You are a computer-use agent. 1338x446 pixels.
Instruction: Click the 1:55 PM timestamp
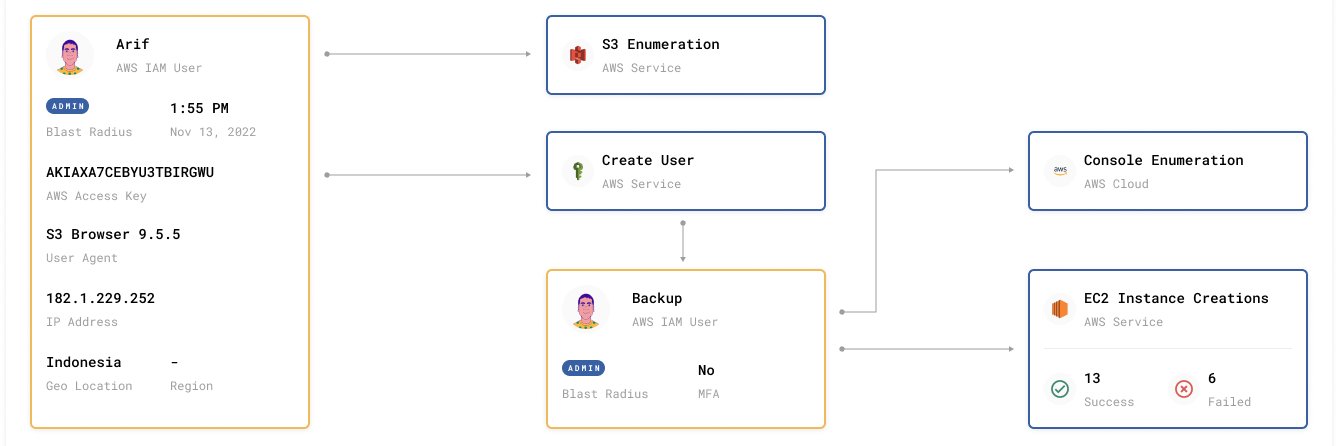[x=200, y=108]
